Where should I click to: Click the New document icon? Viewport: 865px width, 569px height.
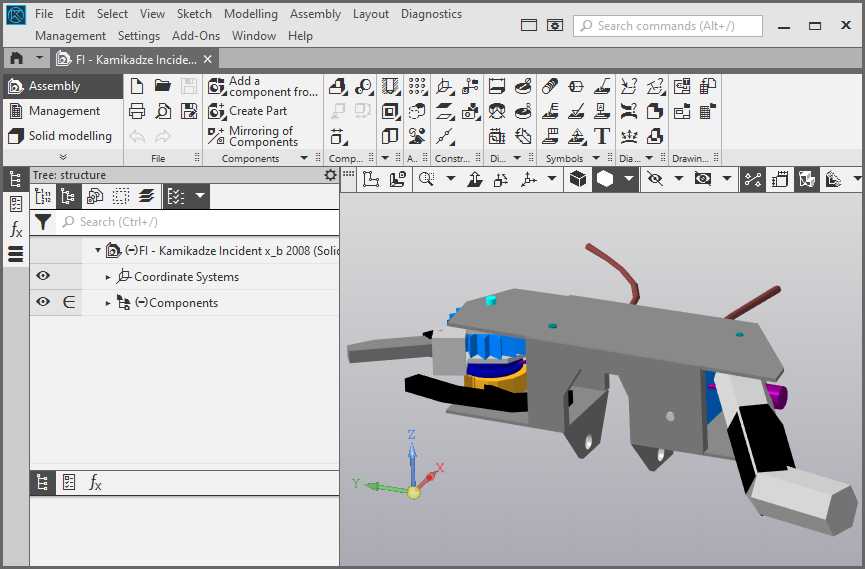137,87
